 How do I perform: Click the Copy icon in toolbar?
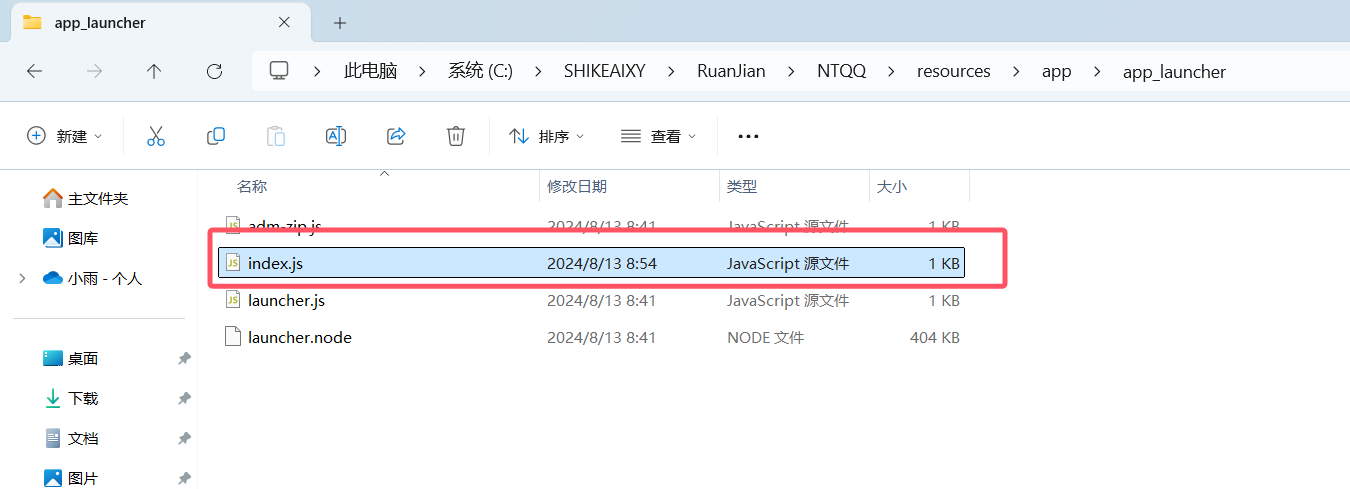tap(215, 136)
